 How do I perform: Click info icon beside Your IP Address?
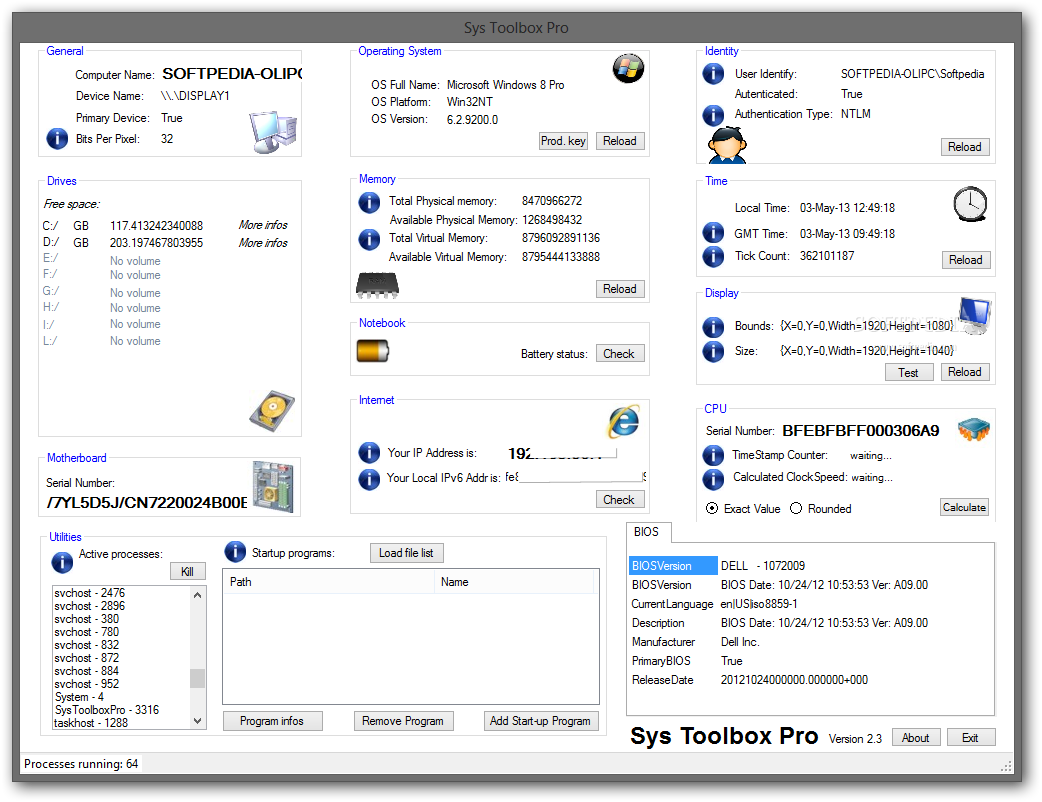coord(369,452)
